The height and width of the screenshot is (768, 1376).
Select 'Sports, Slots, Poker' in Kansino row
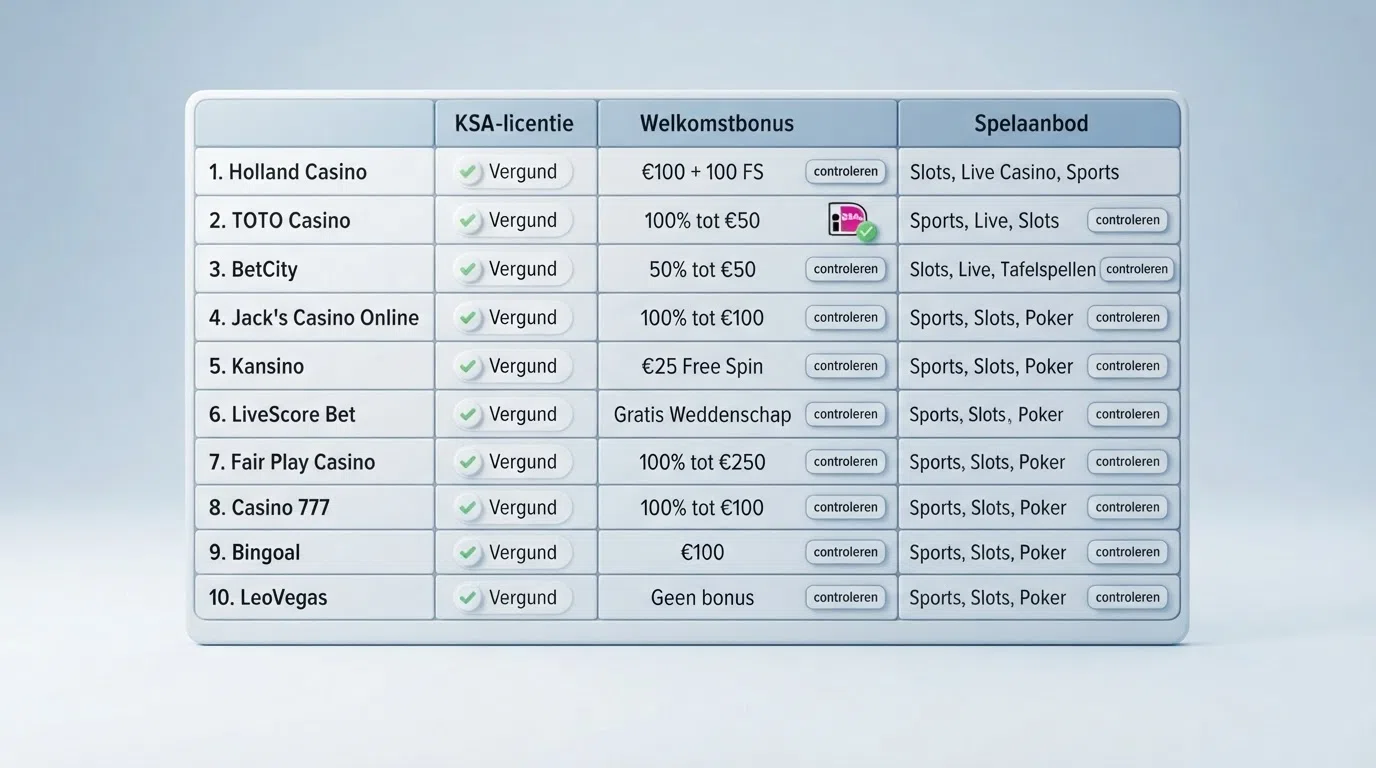click(x=991, y=366)
